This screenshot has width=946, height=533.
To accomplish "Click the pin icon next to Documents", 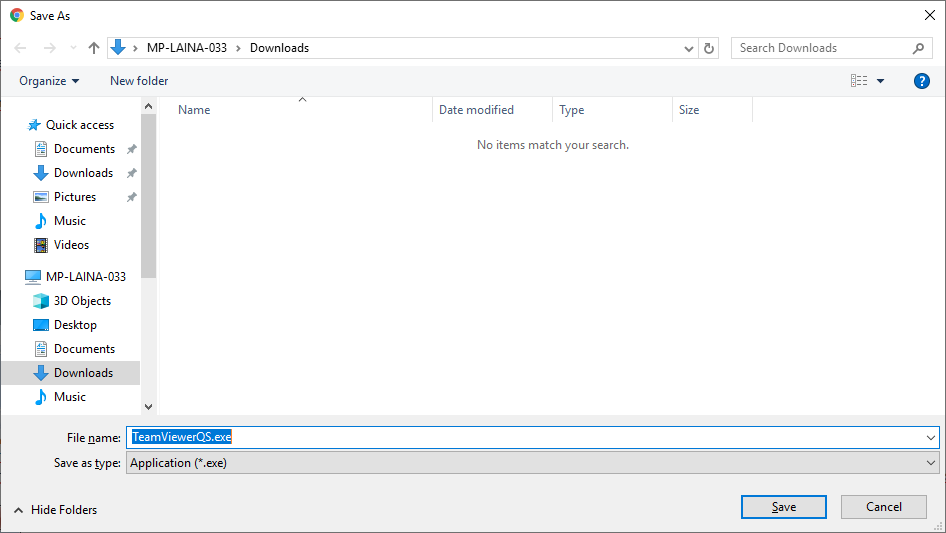I will [132, 149].
